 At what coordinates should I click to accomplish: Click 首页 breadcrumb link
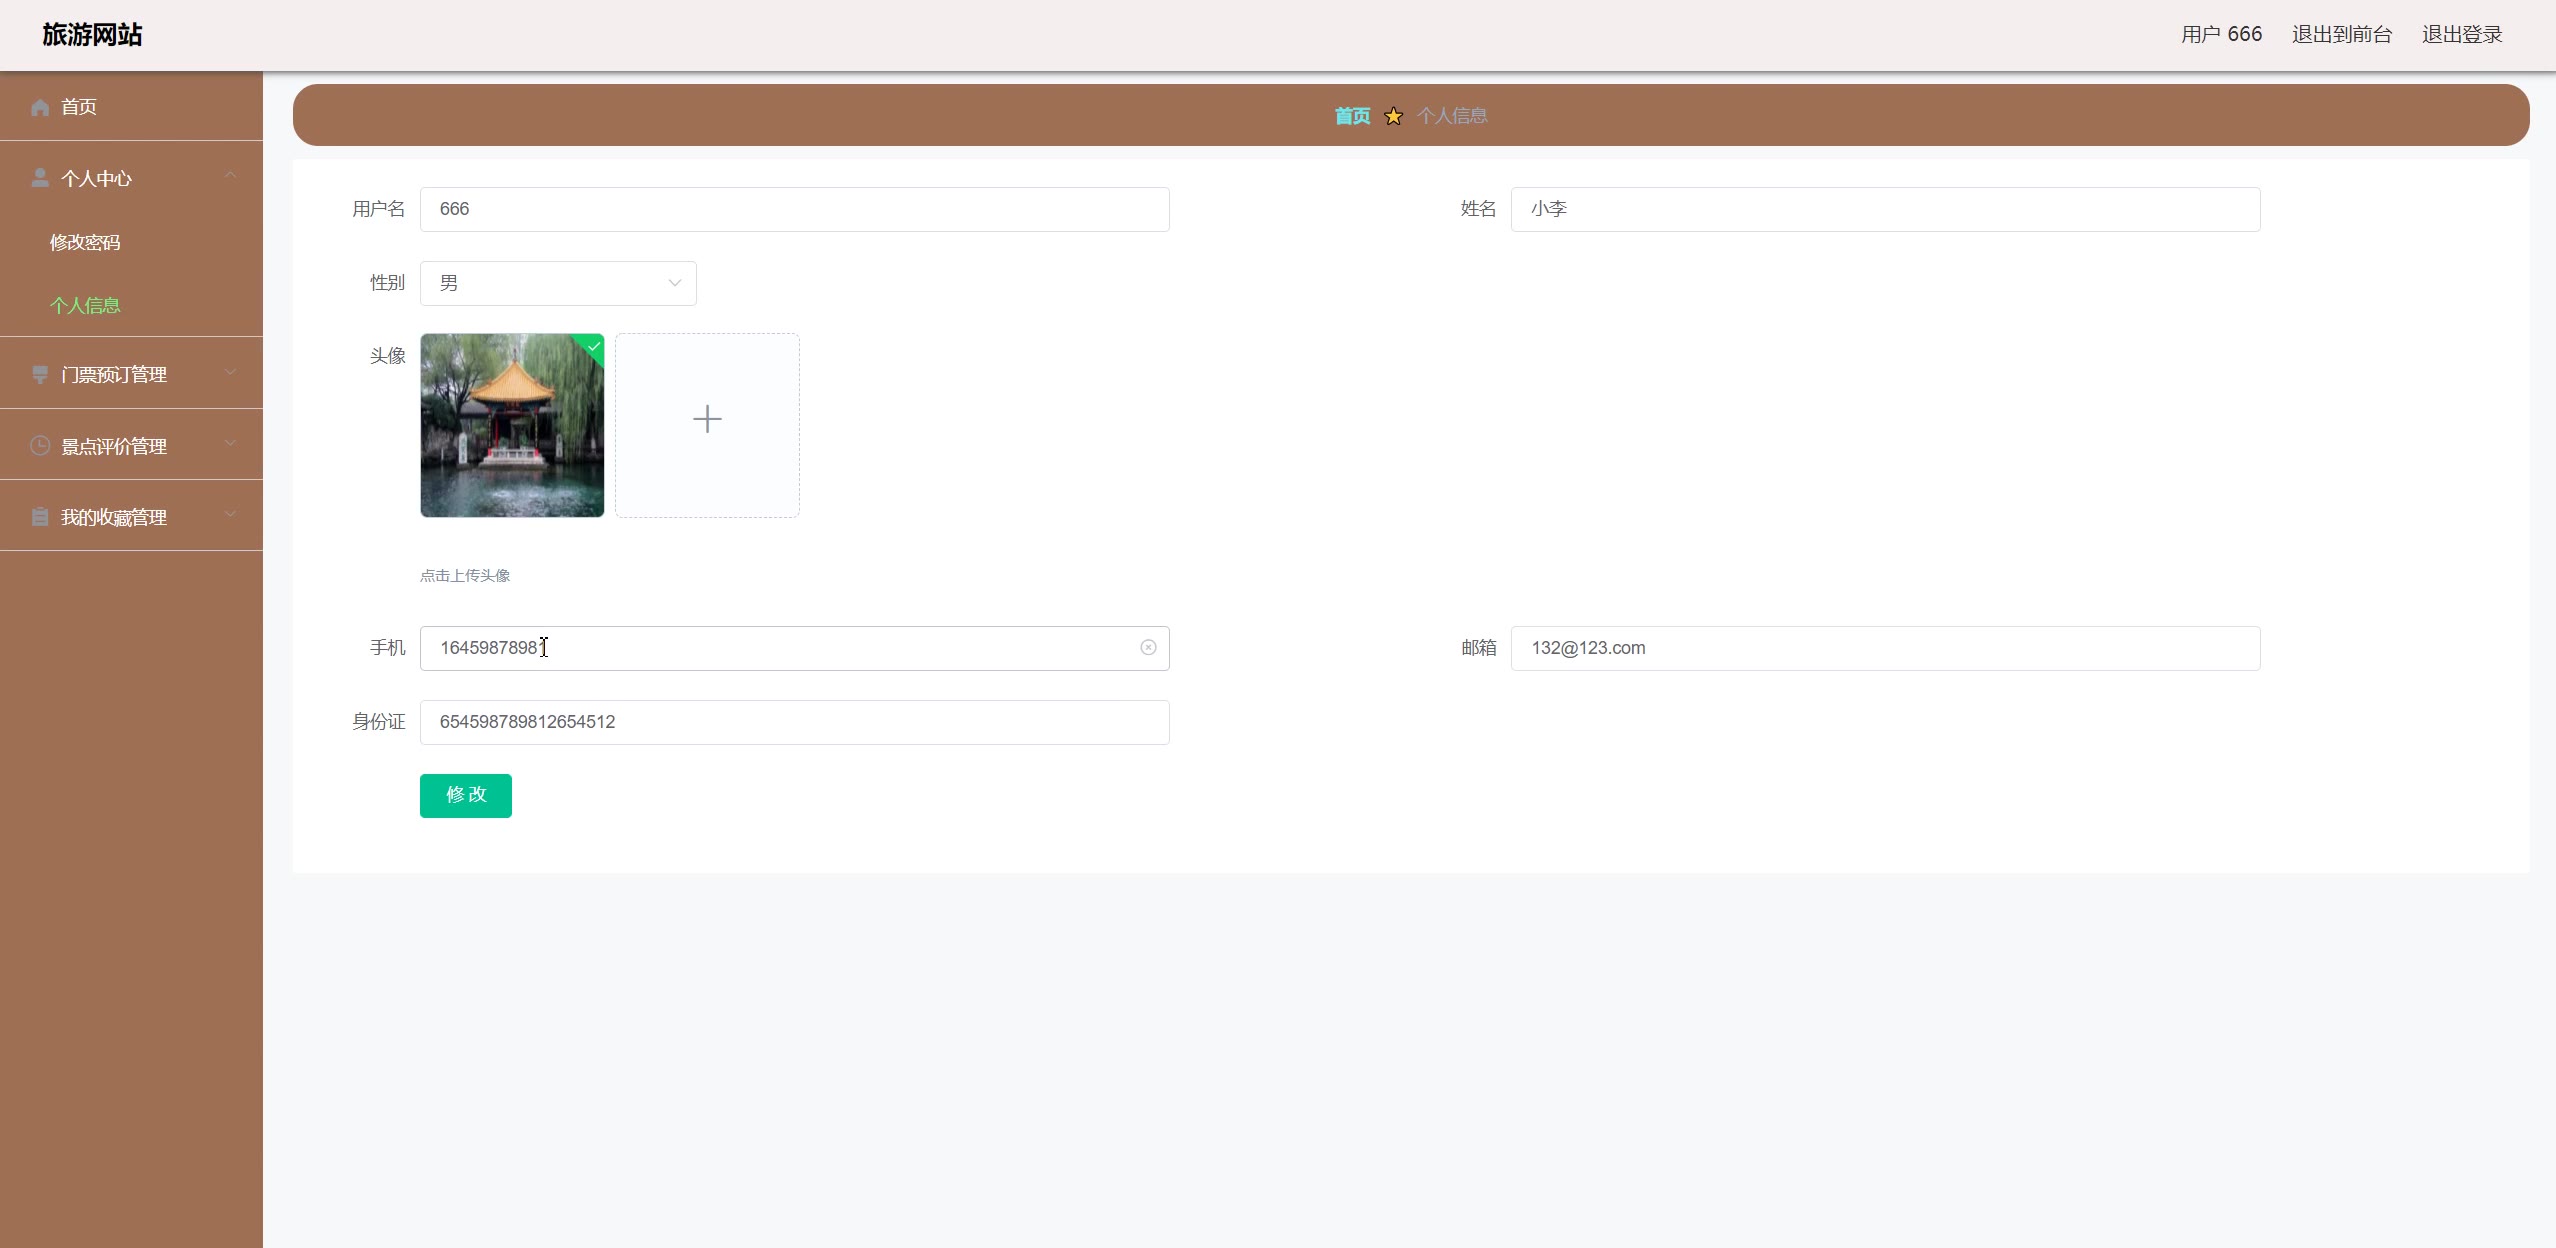1352,116
